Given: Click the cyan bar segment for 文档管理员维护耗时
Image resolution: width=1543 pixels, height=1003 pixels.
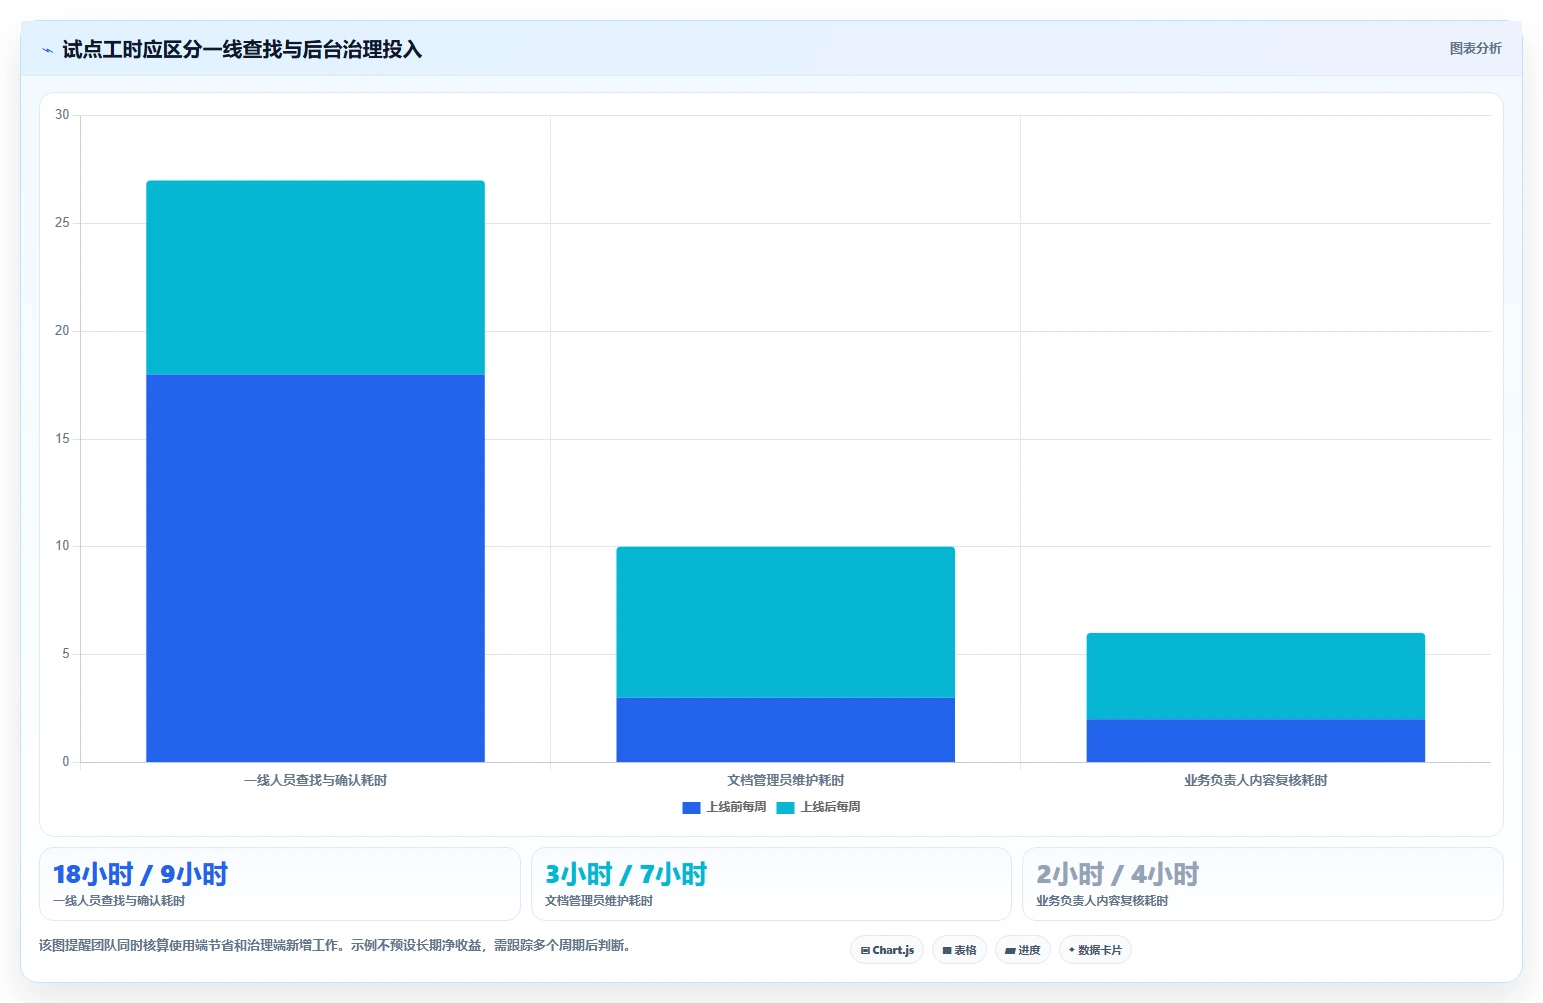Looking at the screenshot, I should point(785,622).
